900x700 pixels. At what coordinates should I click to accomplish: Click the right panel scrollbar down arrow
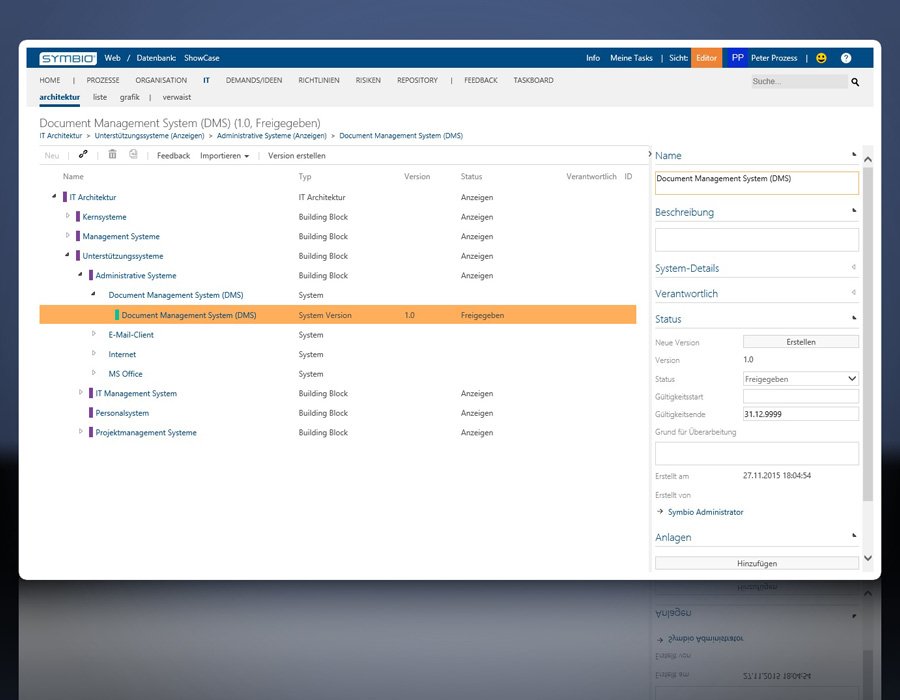pyautogui.click(x=868, y=558)
